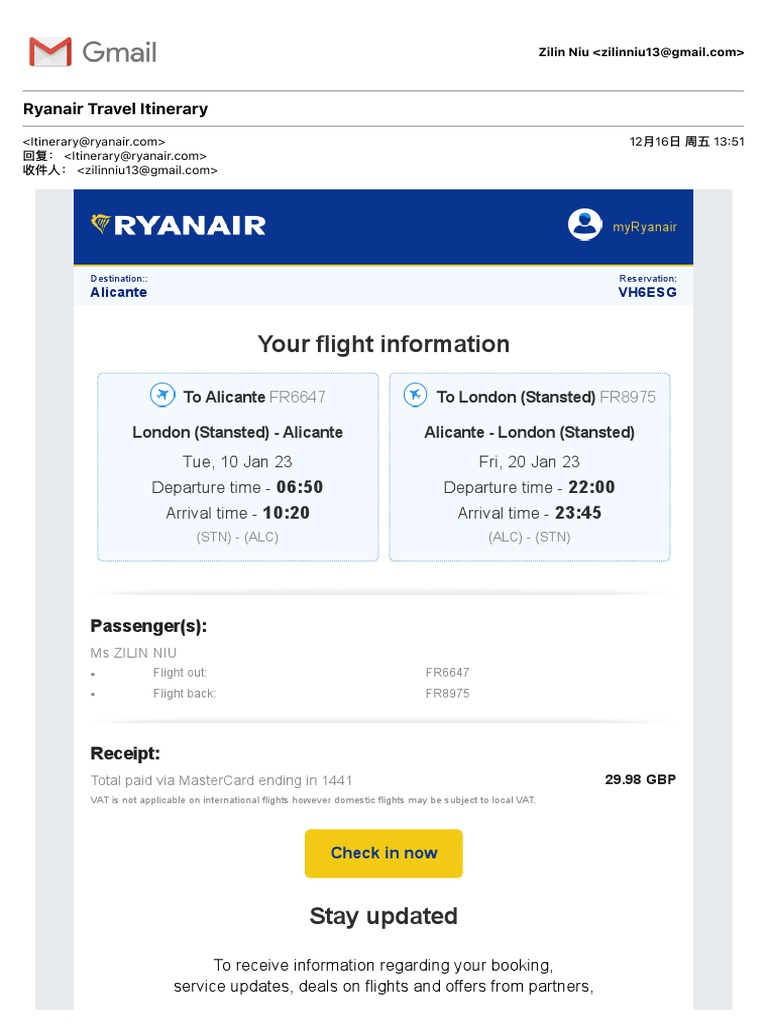This screenshot has height=1024, width=768.
Task: Click the Ryanair Travel Itinerary subject line
Action: 116,109
